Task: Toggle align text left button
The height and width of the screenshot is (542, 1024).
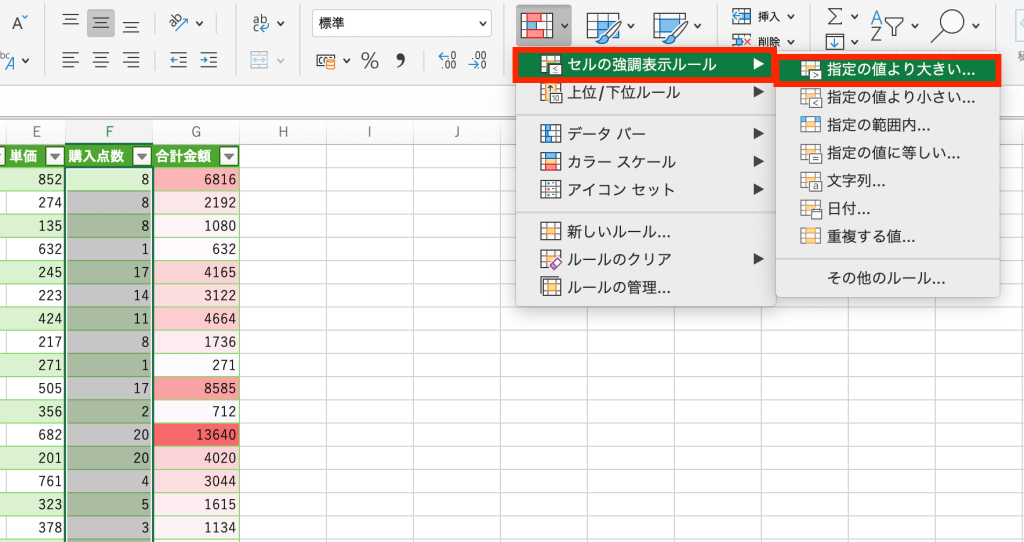Action: tap(70, 60)
